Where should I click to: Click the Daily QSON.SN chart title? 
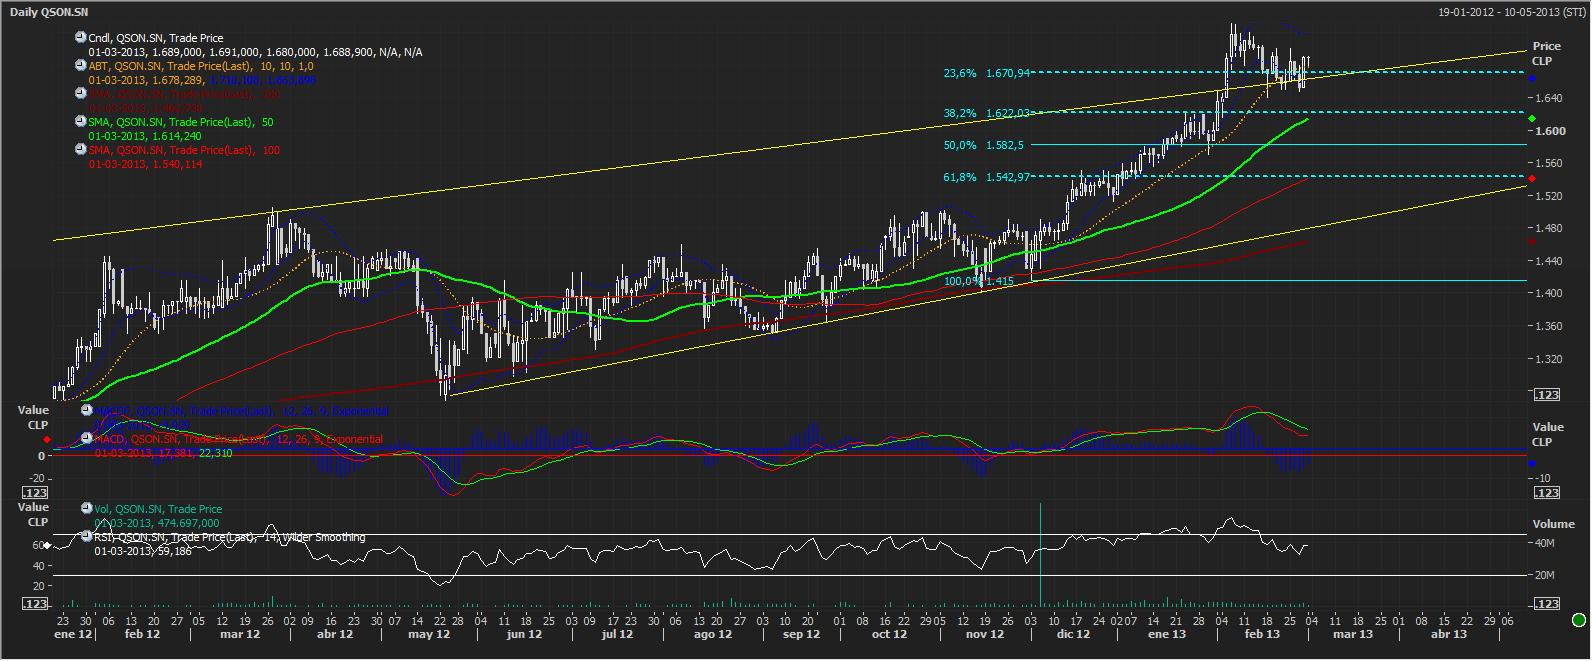pos(49,12)
